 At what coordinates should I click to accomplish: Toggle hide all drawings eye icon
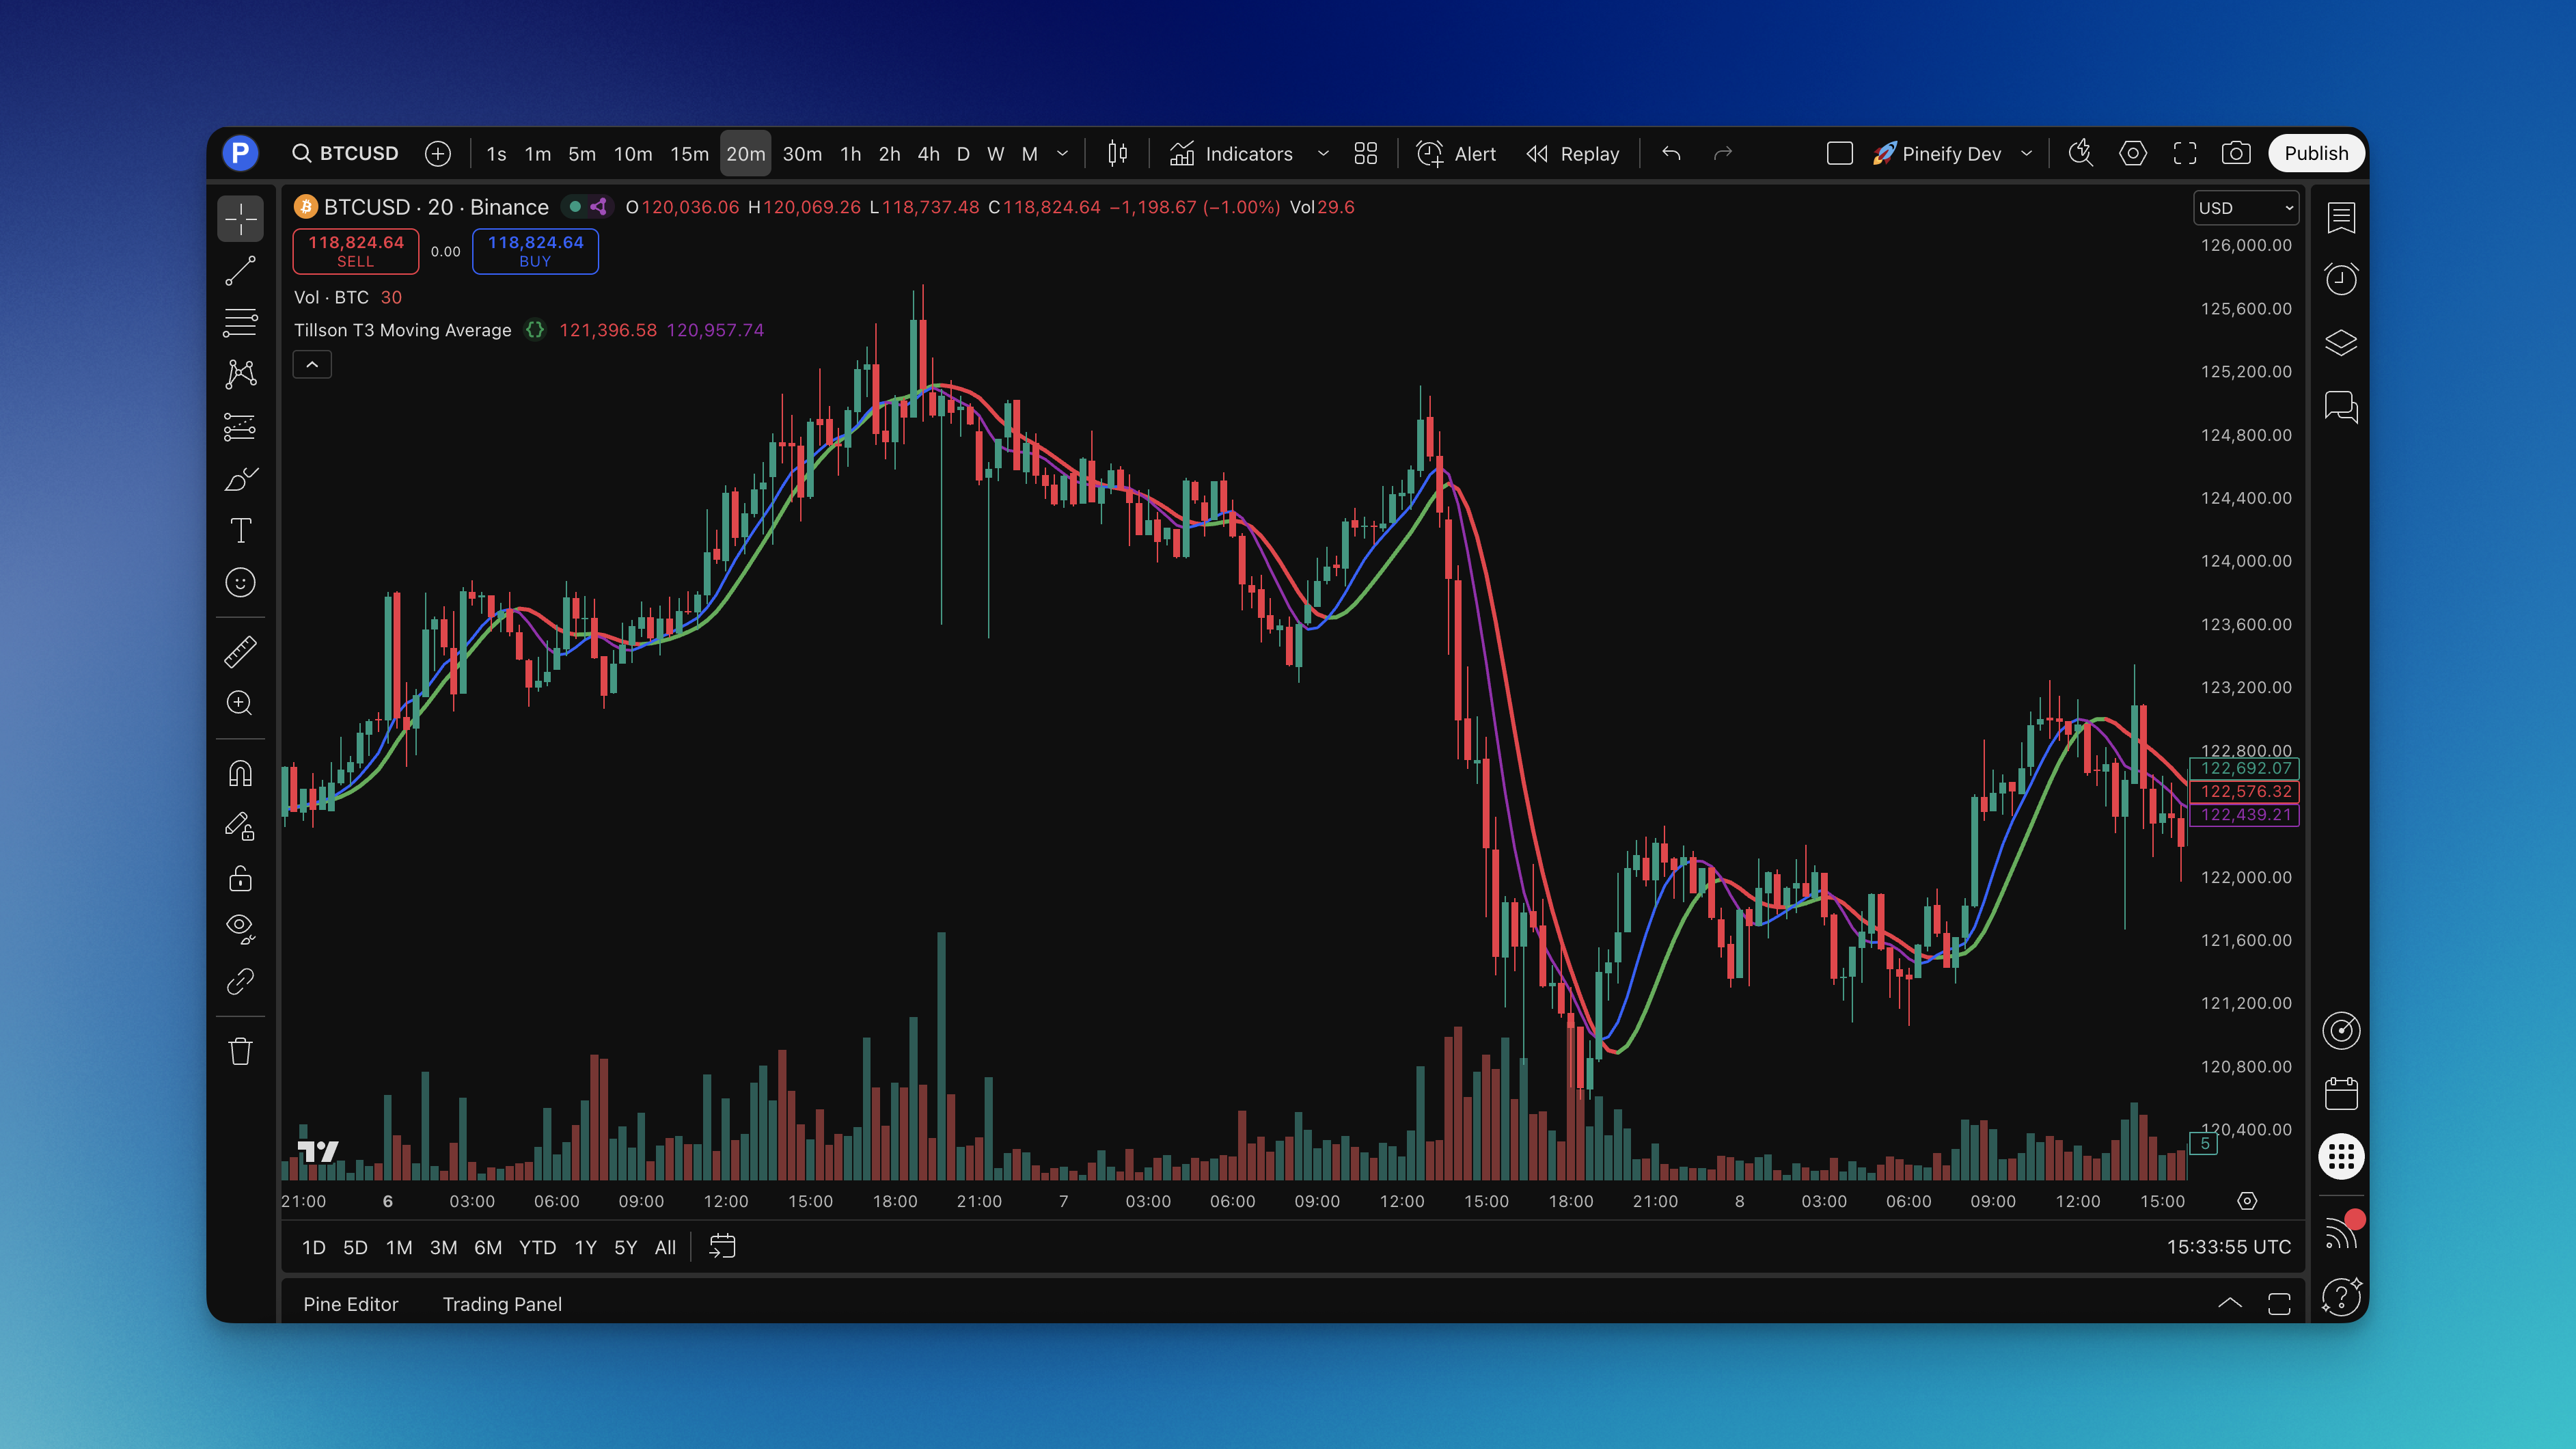point(240,928)
